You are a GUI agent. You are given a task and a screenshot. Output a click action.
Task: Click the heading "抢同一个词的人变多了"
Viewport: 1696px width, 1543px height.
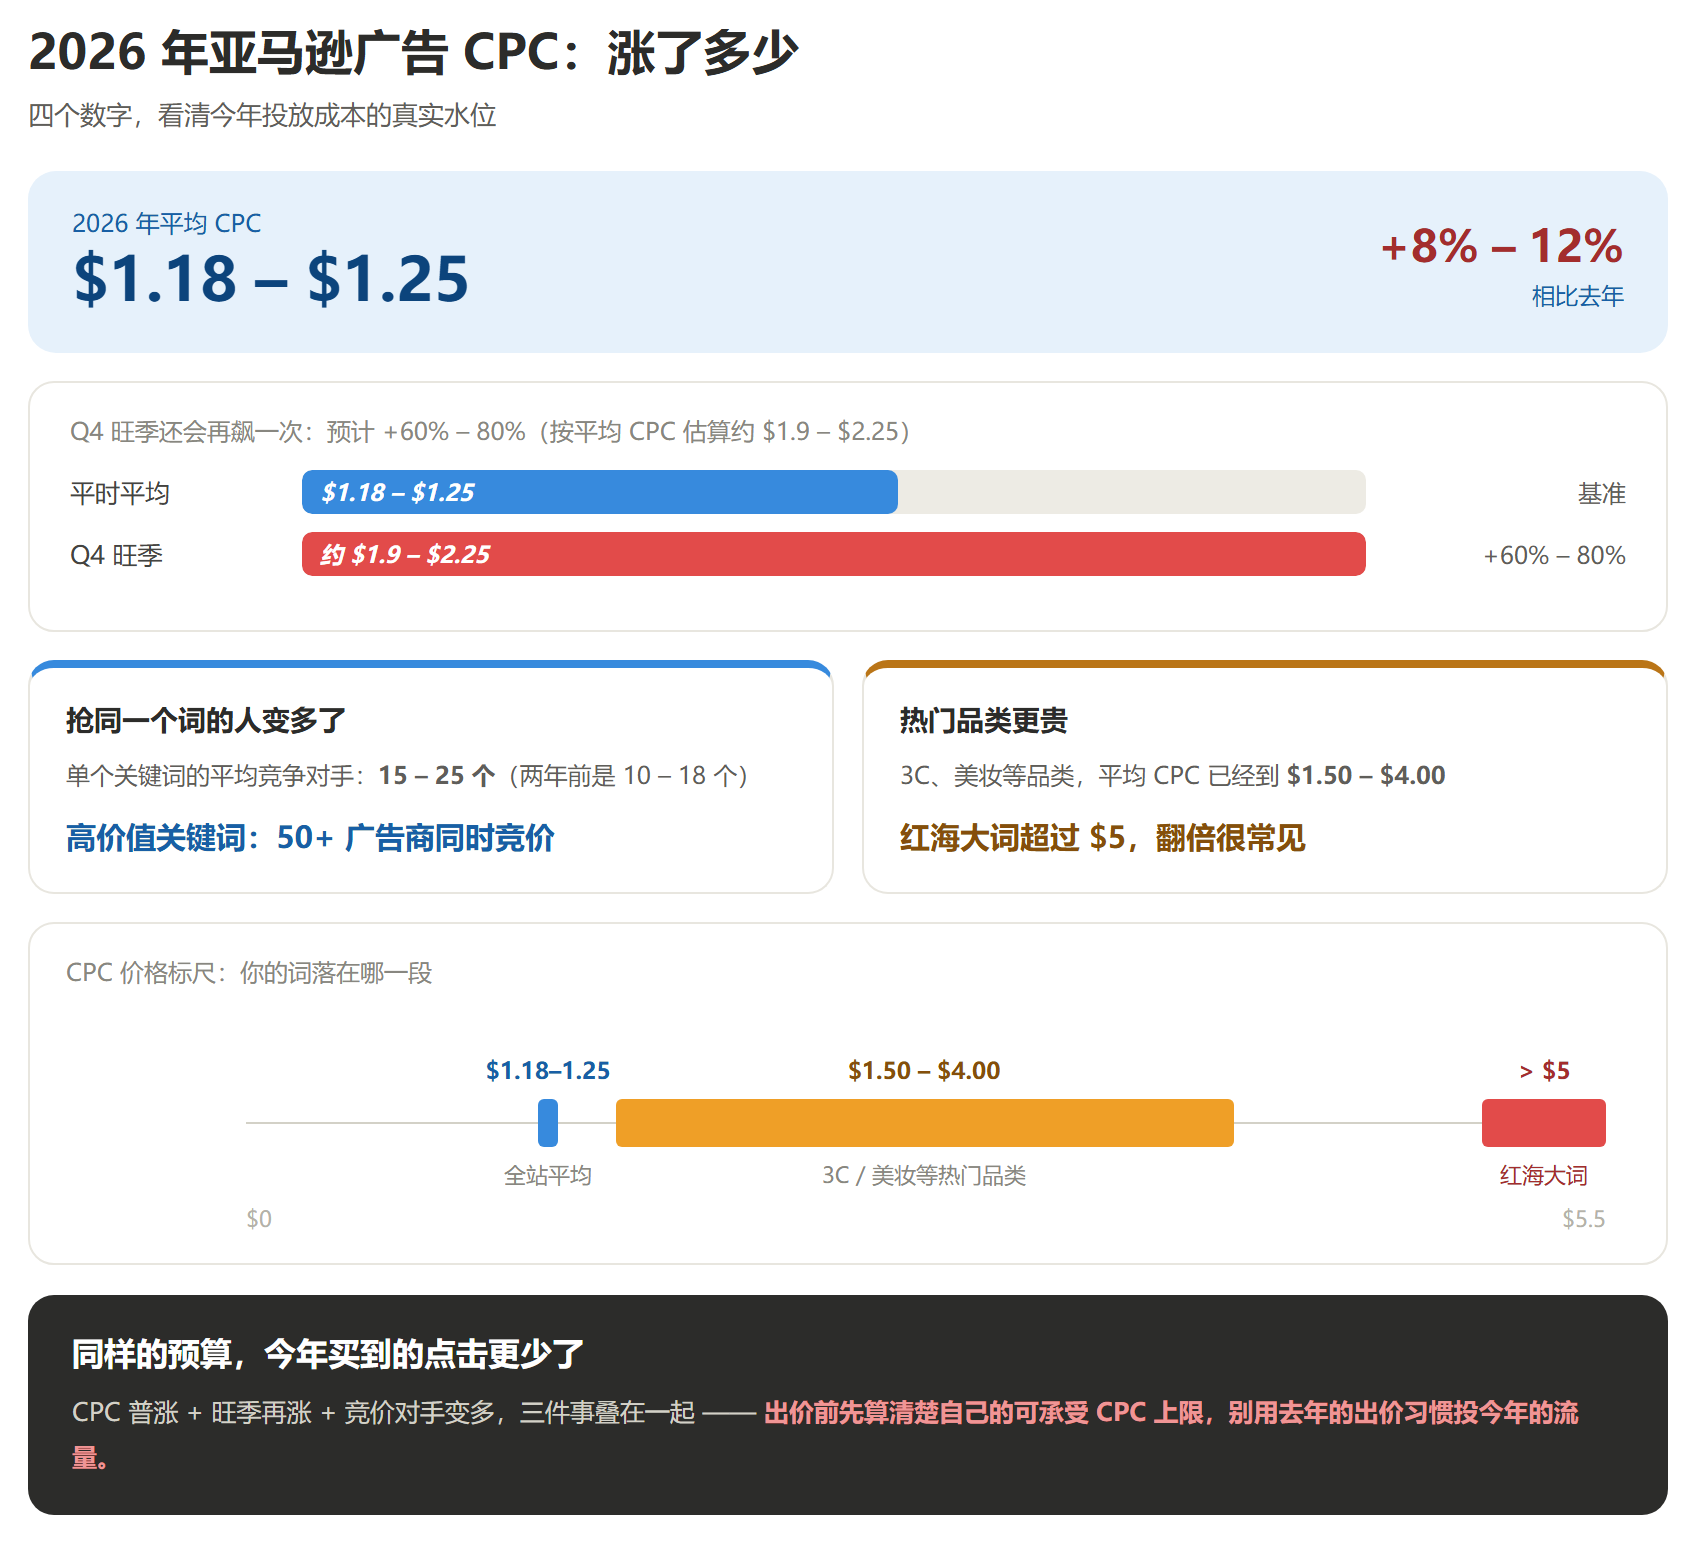coord(206,720)
